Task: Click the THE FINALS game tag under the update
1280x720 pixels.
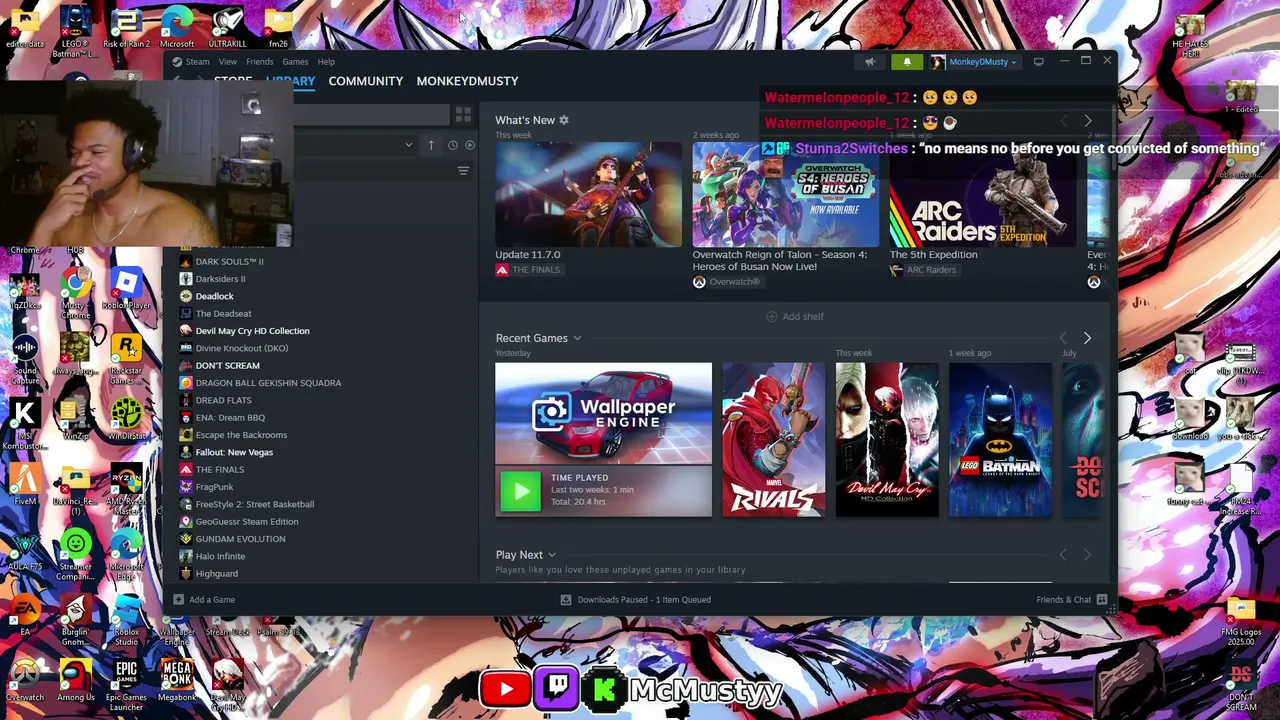Action: 528,270
